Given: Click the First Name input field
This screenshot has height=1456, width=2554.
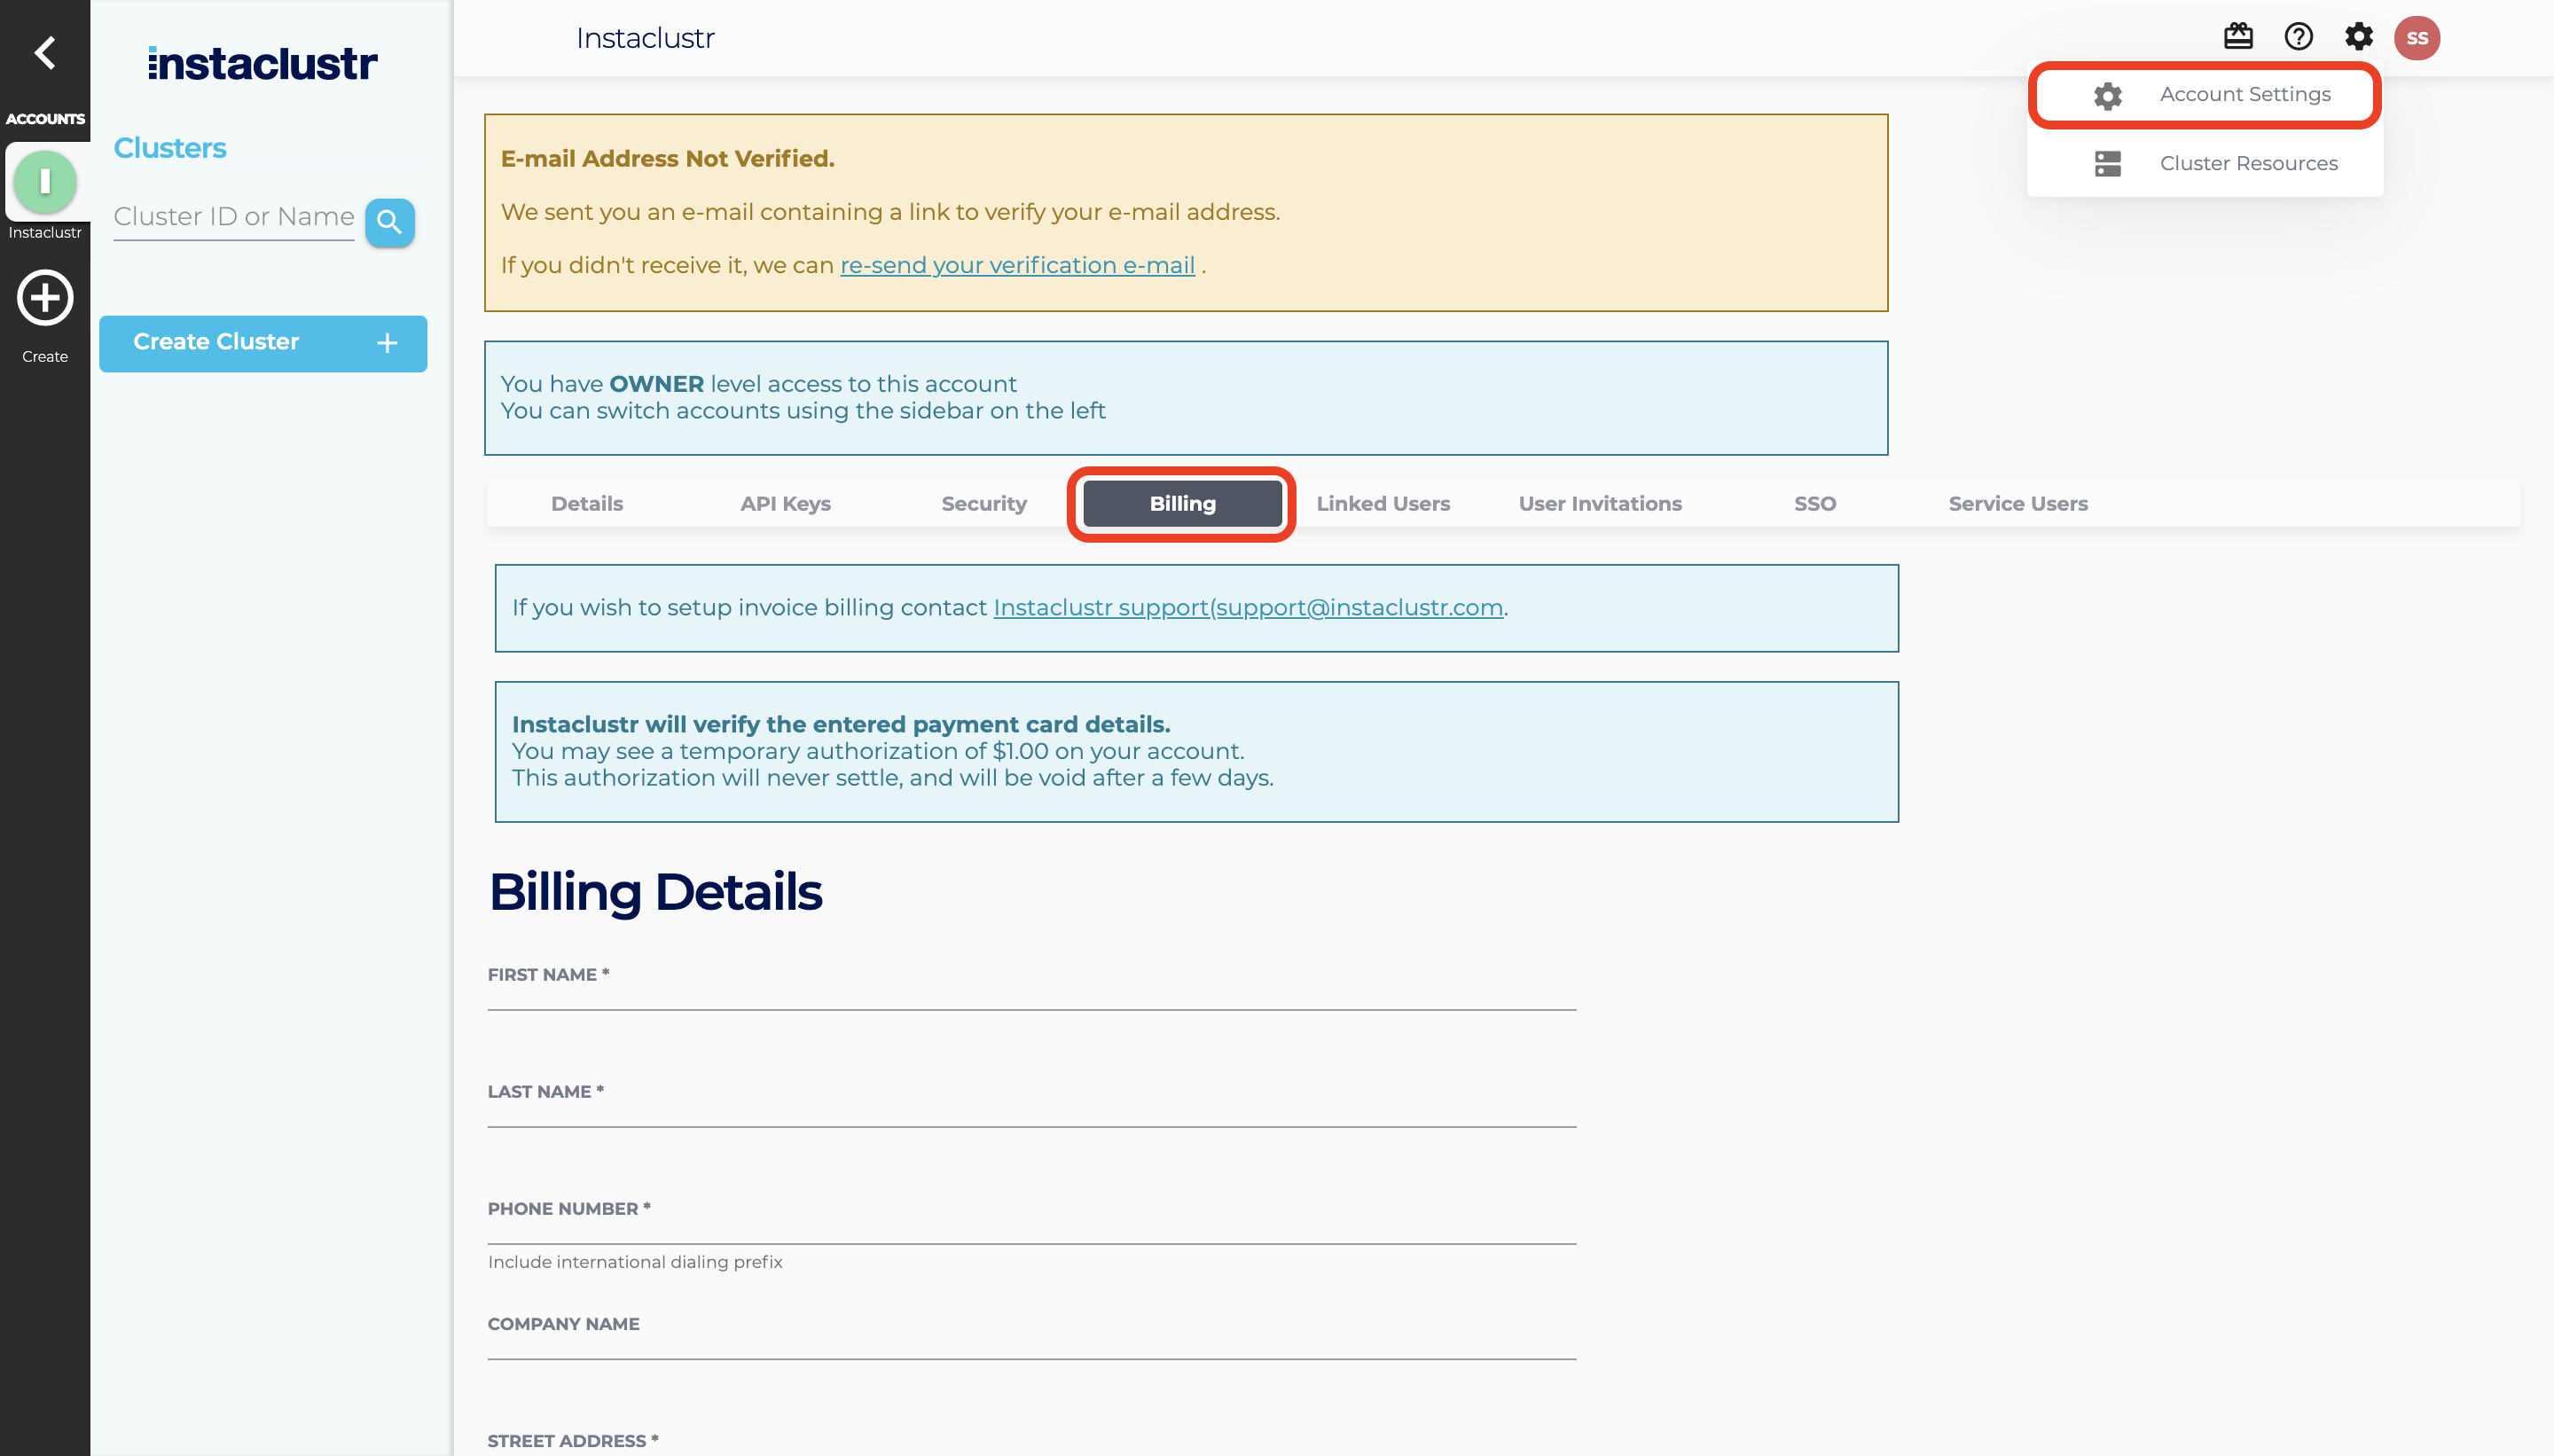Looking at the screenshot, I should coord(1031,993).
